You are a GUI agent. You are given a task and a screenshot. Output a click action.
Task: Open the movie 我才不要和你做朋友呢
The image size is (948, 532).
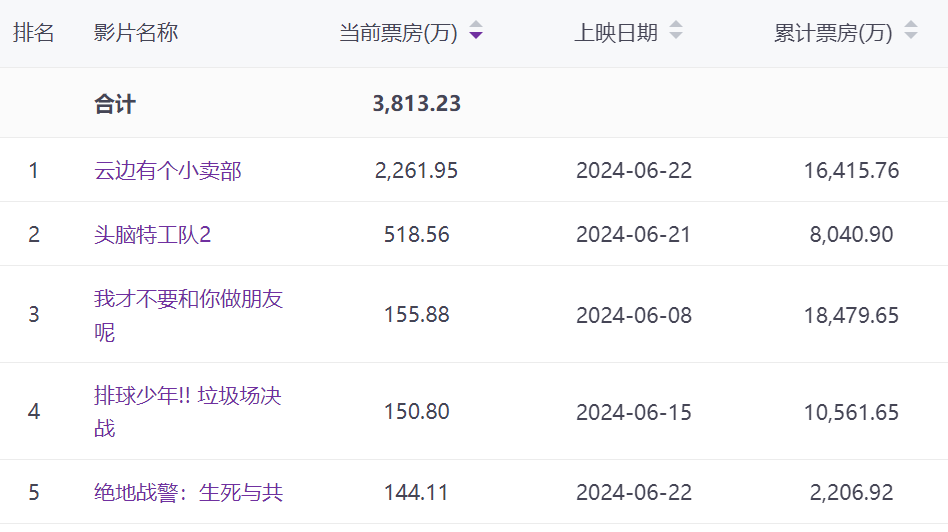pyautogui.click(x=188, y=299)
